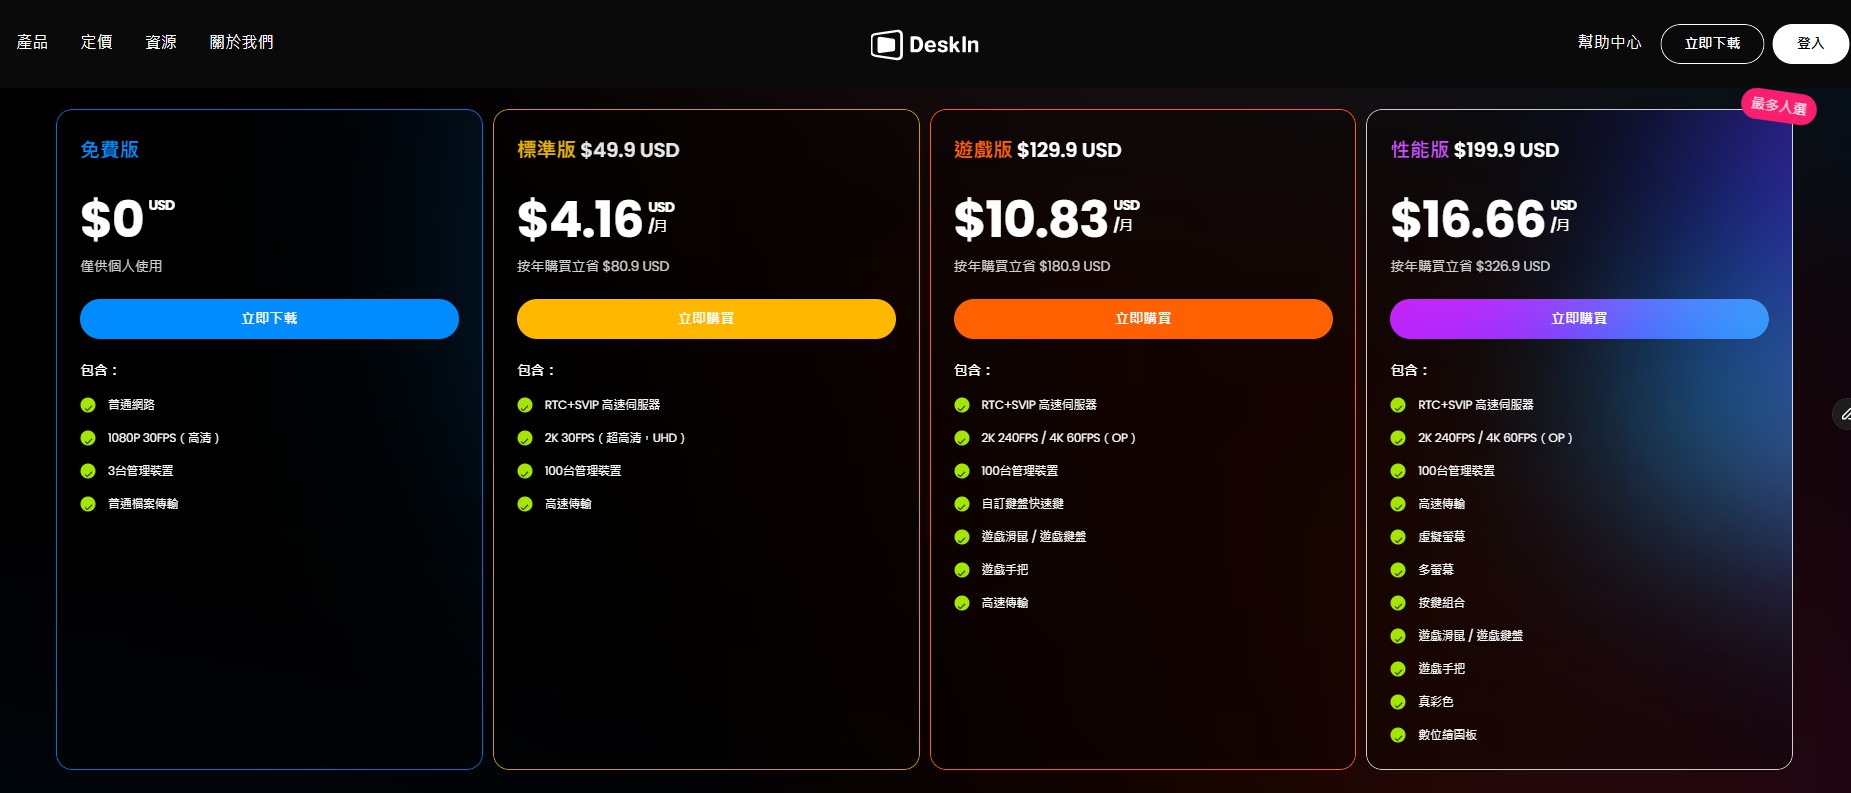This screenshot has height=793, width=1851.
Task: Click the checkmark icon beside 普通網路
Action: point(88,405)
